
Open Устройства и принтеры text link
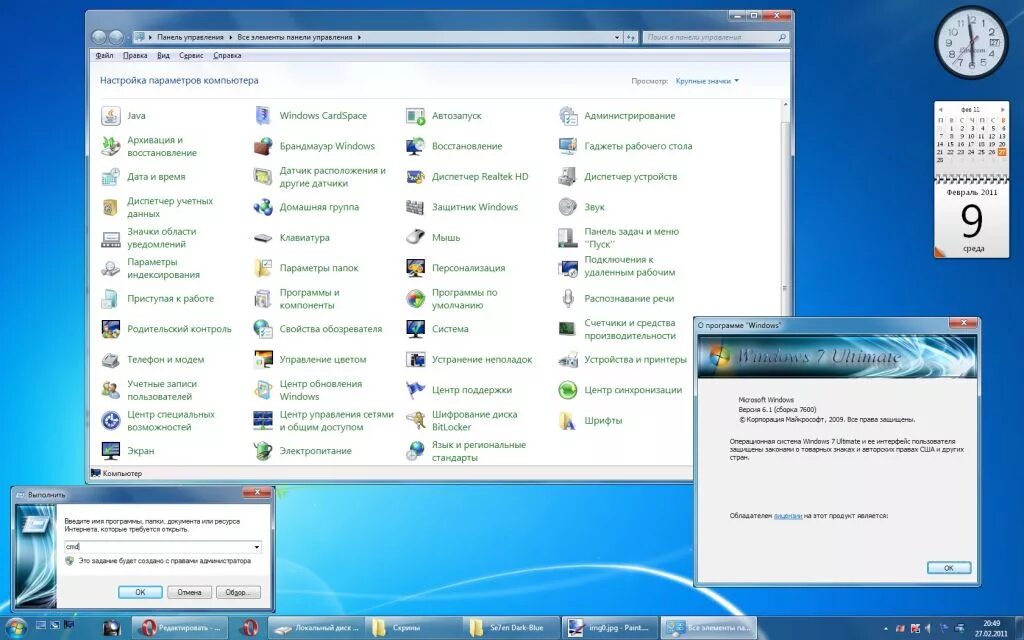coord(635,359)
